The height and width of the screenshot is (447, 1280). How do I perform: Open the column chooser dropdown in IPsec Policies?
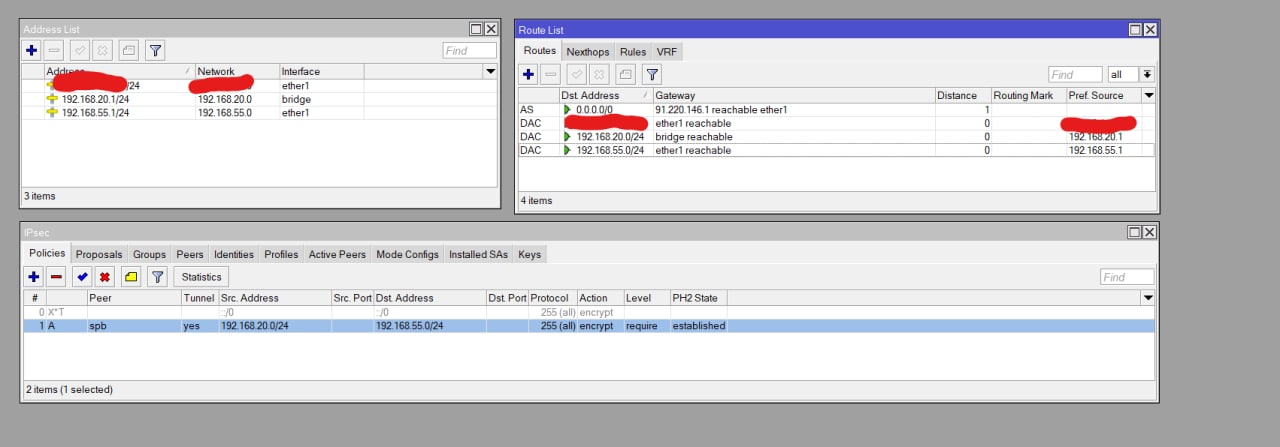(1148, 298)
